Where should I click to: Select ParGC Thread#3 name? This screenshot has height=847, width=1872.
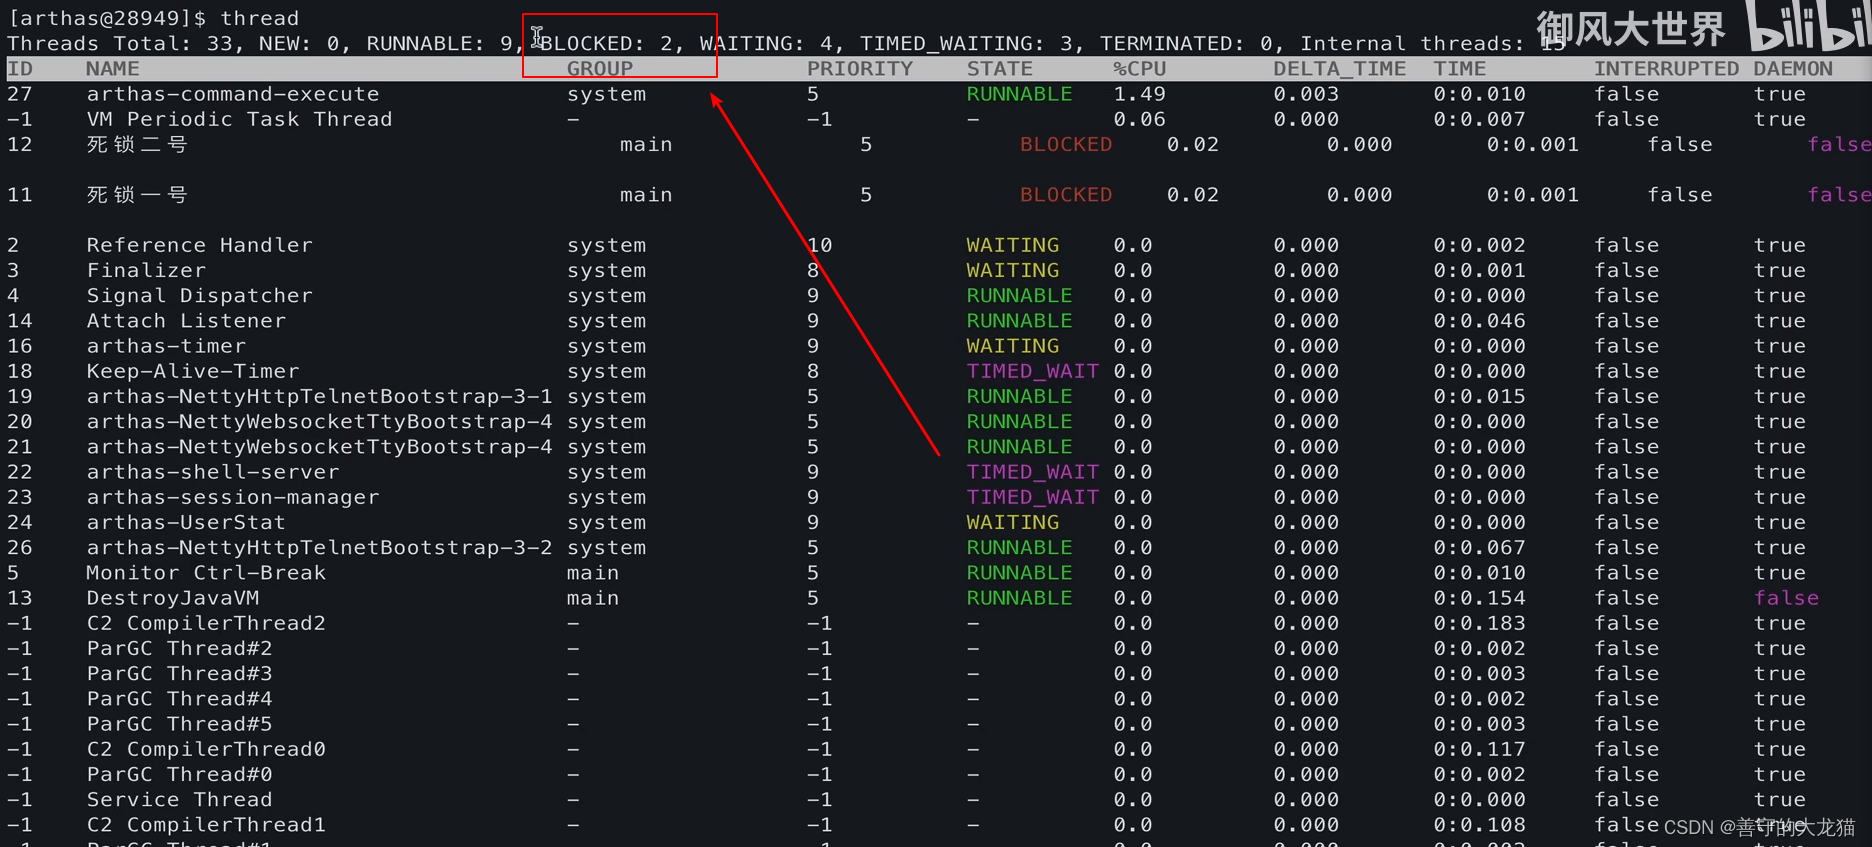pos(180,673)
